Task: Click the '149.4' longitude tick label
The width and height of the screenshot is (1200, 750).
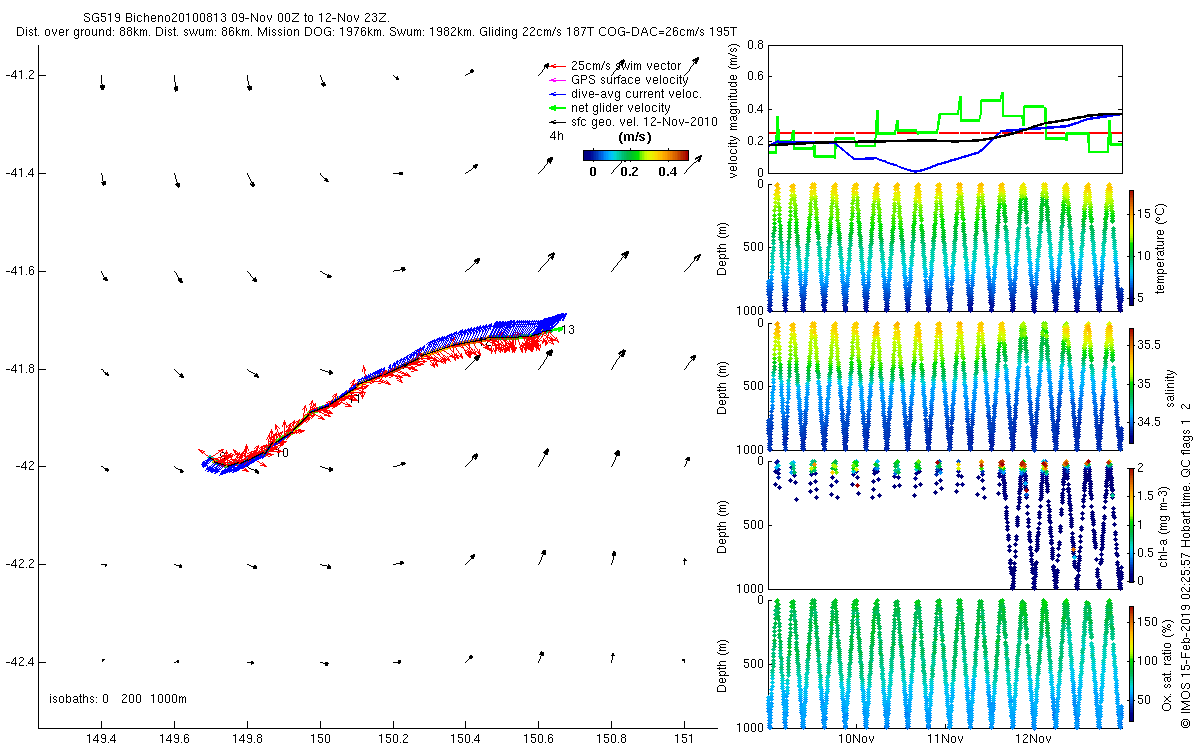Action: pos(102,739)
